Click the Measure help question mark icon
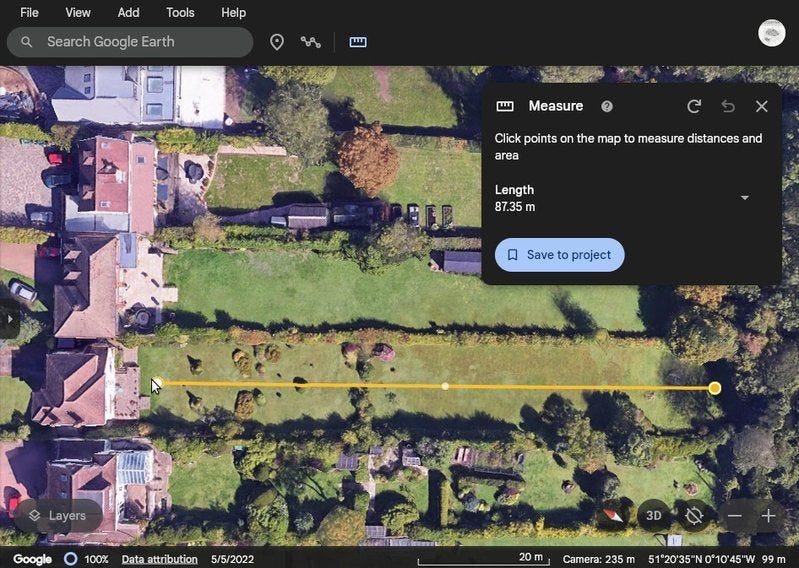Image resolution: width=799 pixels, height=568 pixels. point(606,106)
